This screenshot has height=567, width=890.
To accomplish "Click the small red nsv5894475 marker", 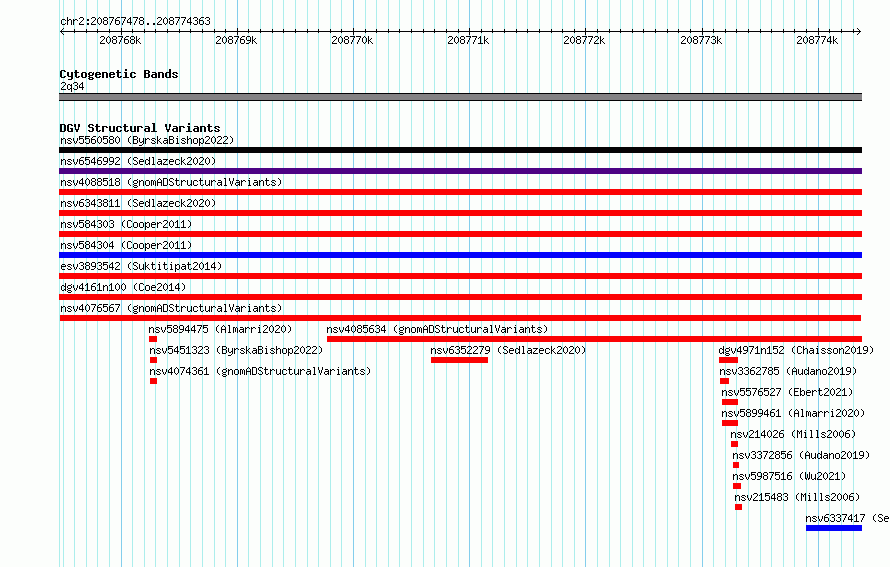I will pos(153,339).
